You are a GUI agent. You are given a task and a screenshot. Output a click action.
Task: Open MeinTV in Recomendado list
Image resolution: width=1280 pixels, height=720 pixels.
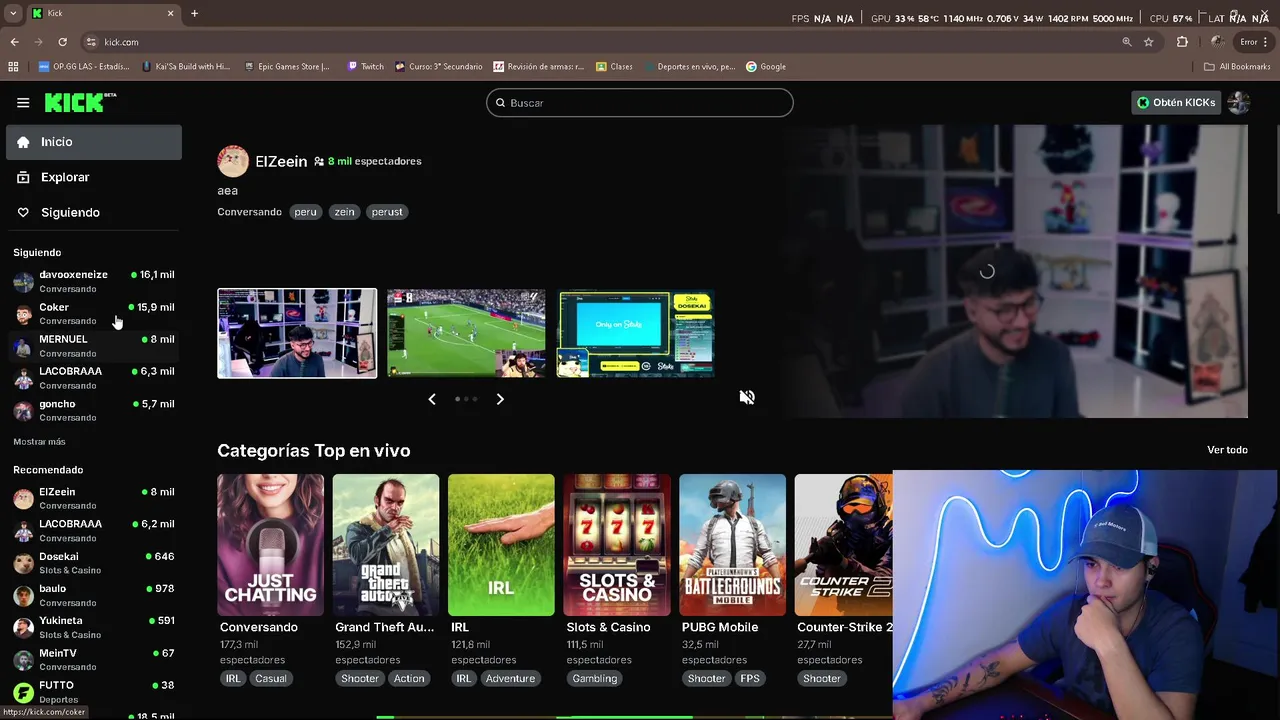point(94,659)
